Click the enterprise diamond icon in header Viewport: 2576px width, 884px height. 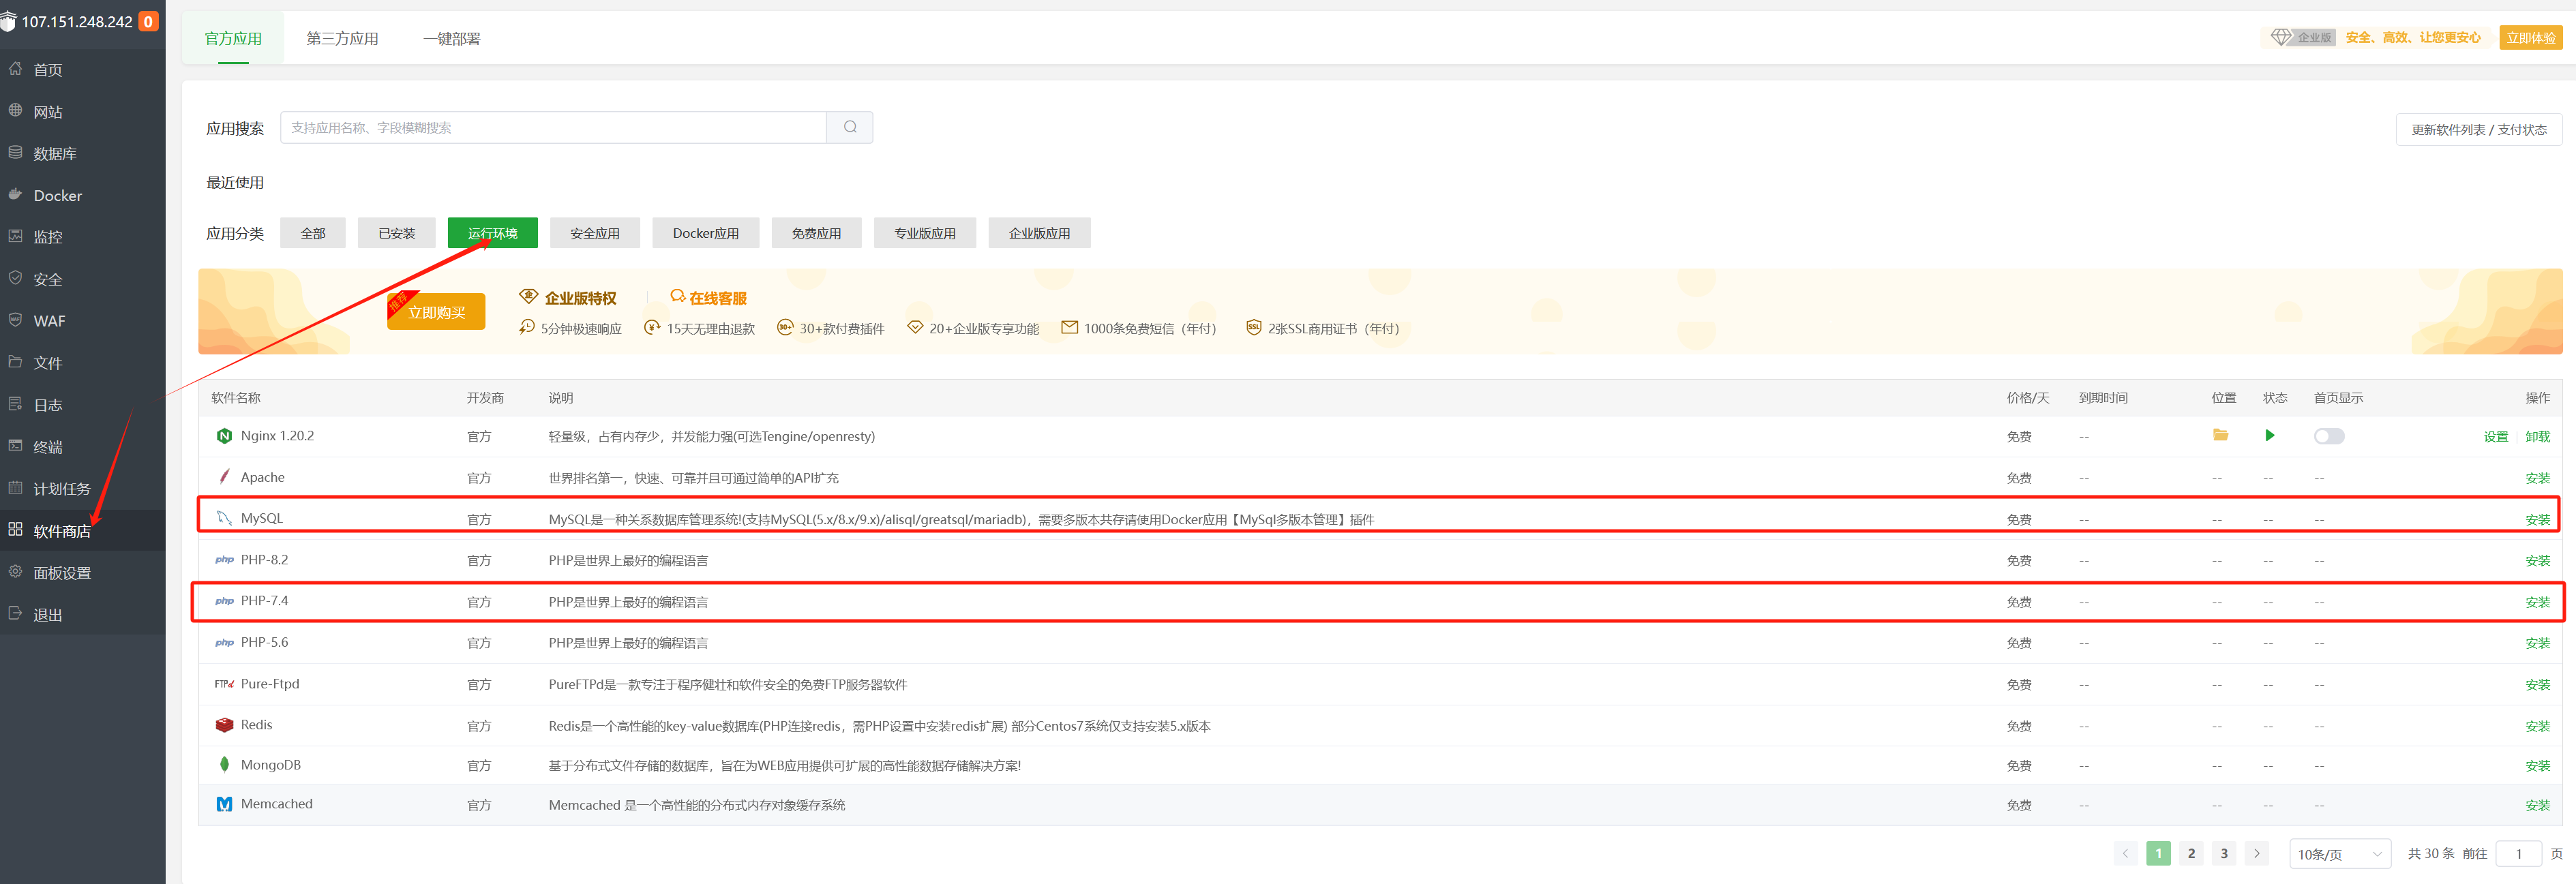2280,37
